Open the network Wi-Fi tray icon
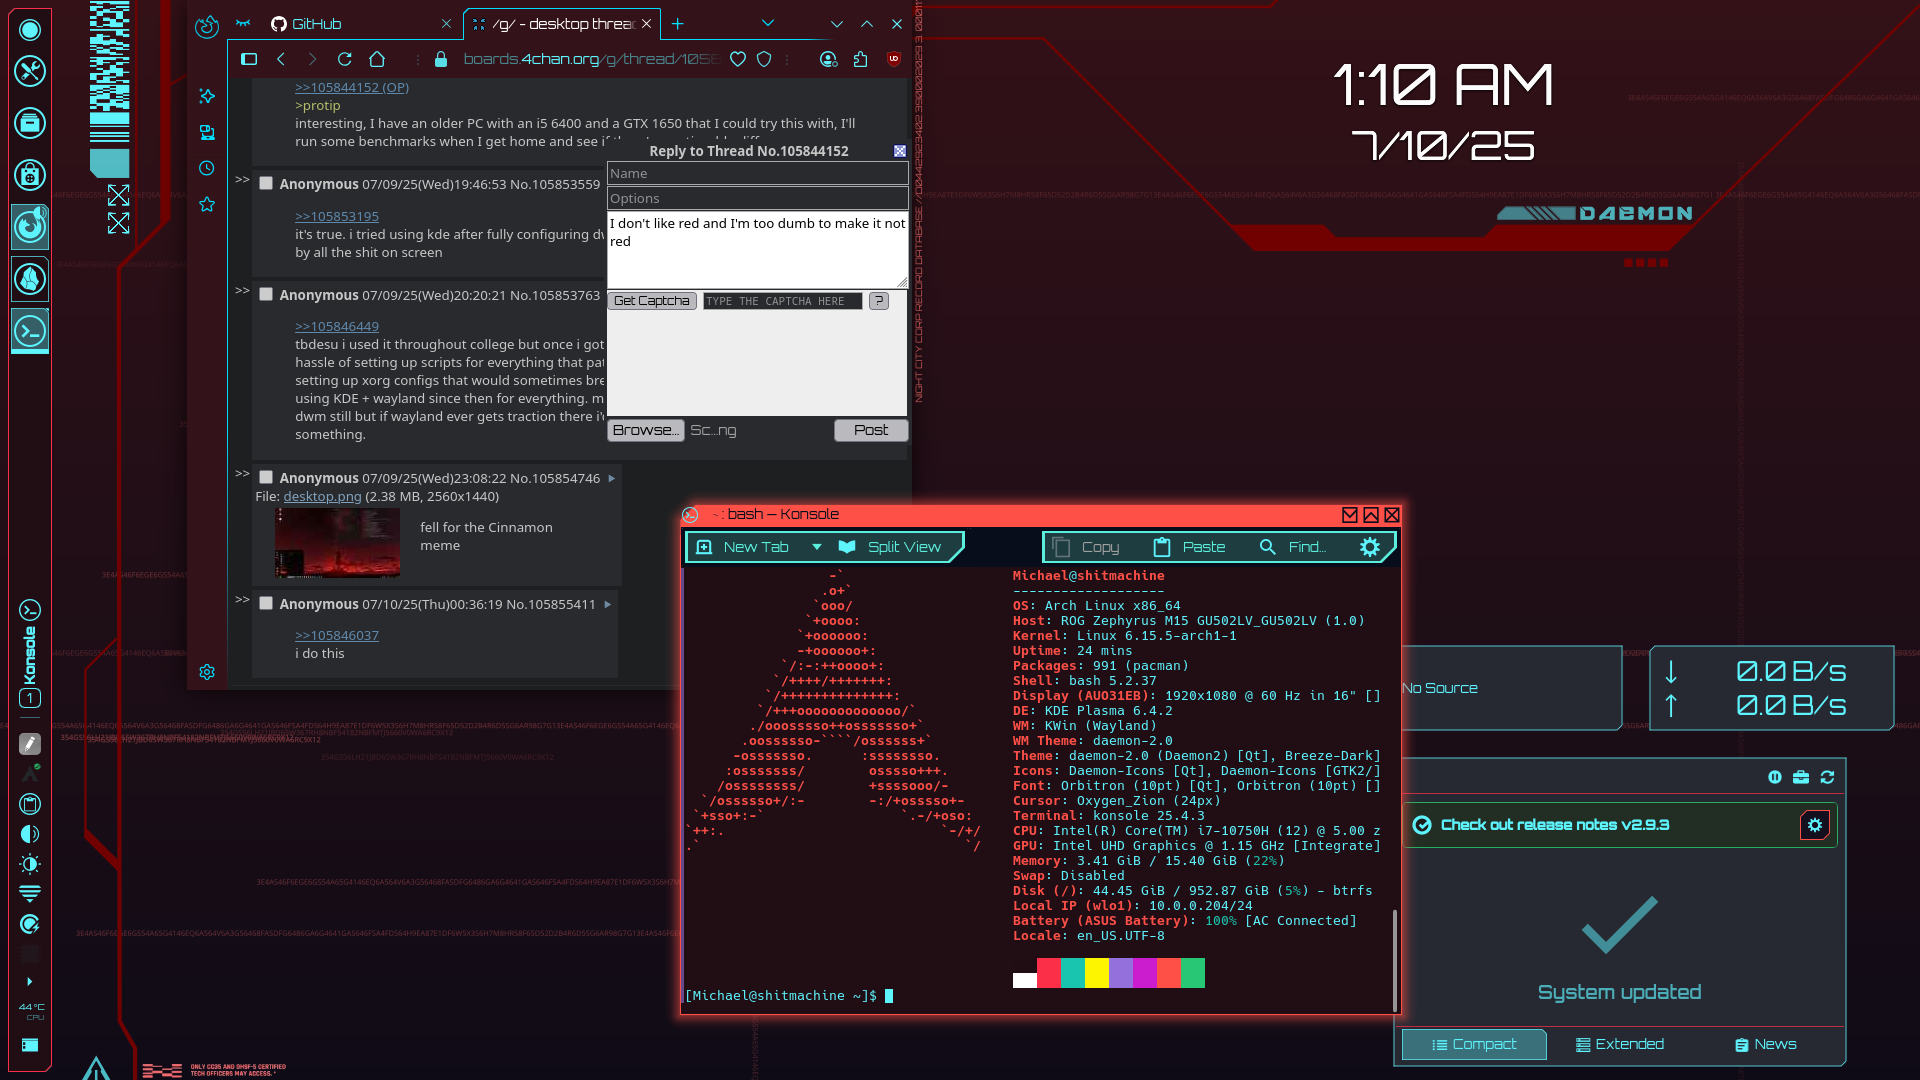 [30, 893]
